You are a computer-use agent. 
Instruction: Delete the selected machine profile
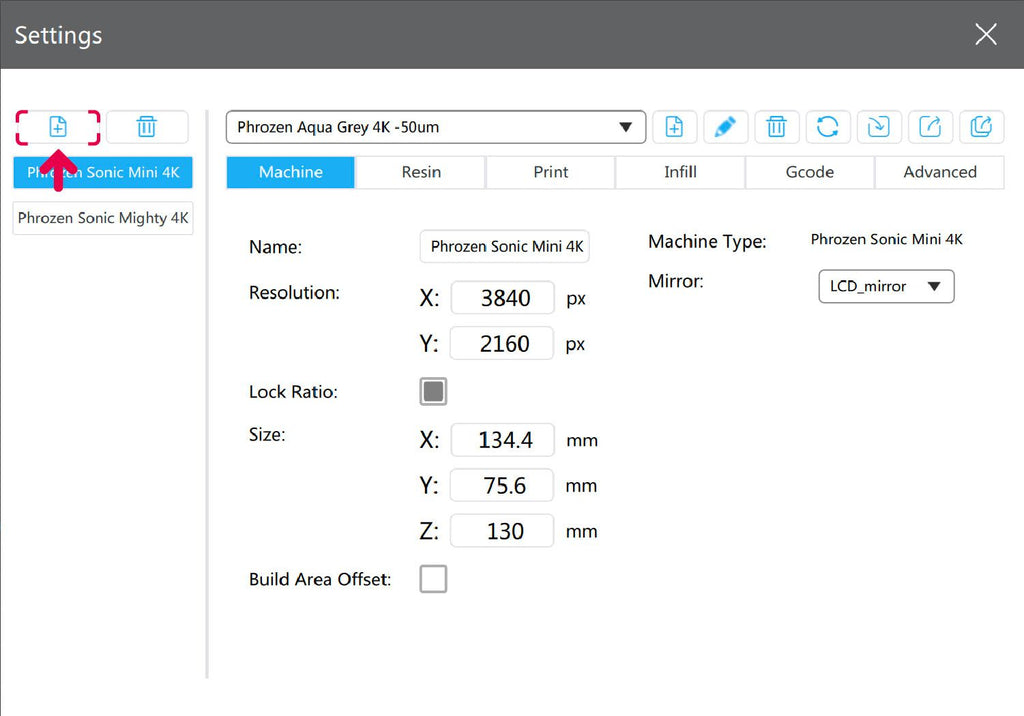147,127
